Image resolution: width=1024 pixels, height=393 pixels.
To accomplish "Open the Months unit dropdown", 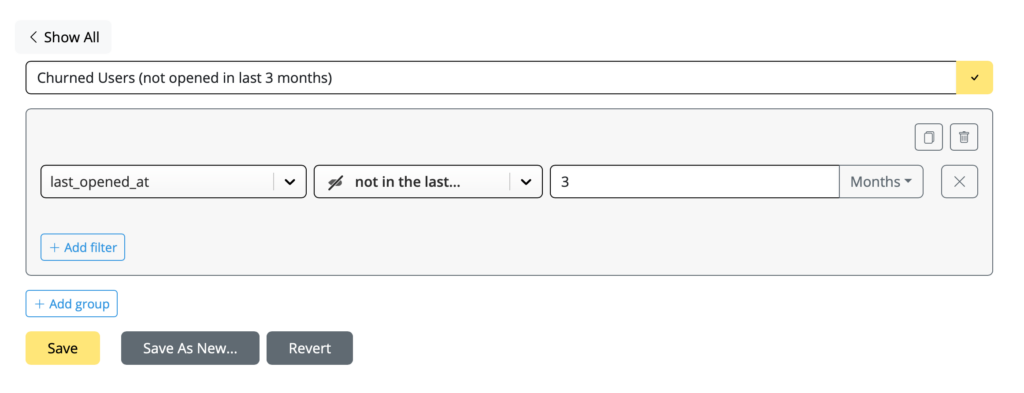I will 881,181.
